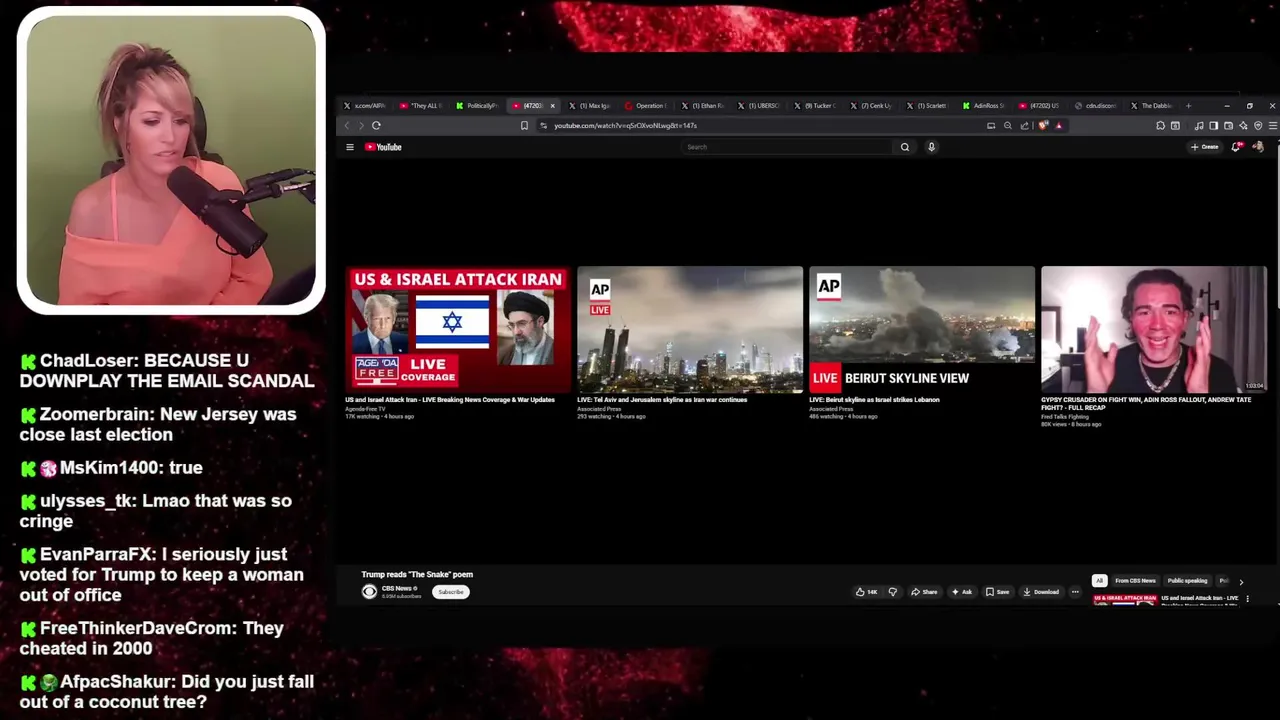The image size is (1280, 720).
Task: Open Brave Shields lion icon
Action: (x=1043, y=125)
